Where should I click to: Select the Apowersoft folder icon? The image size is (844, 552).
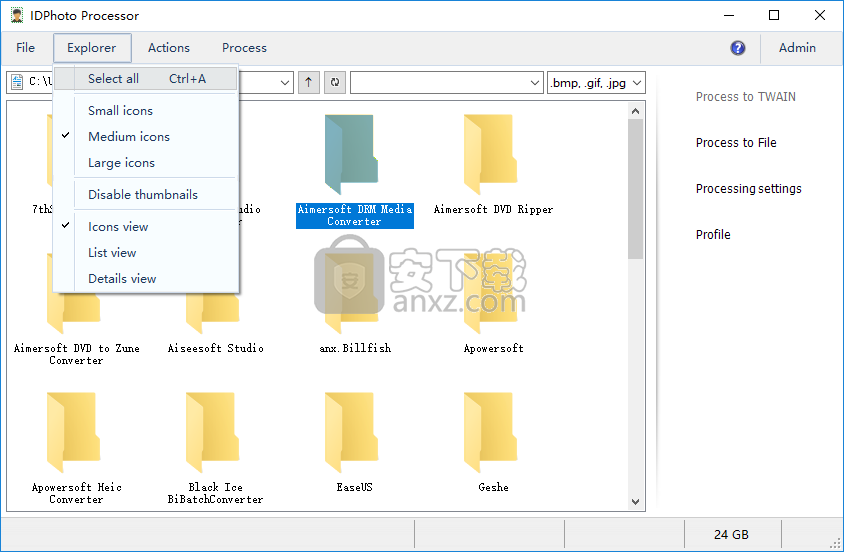click(x=491, y=293)
